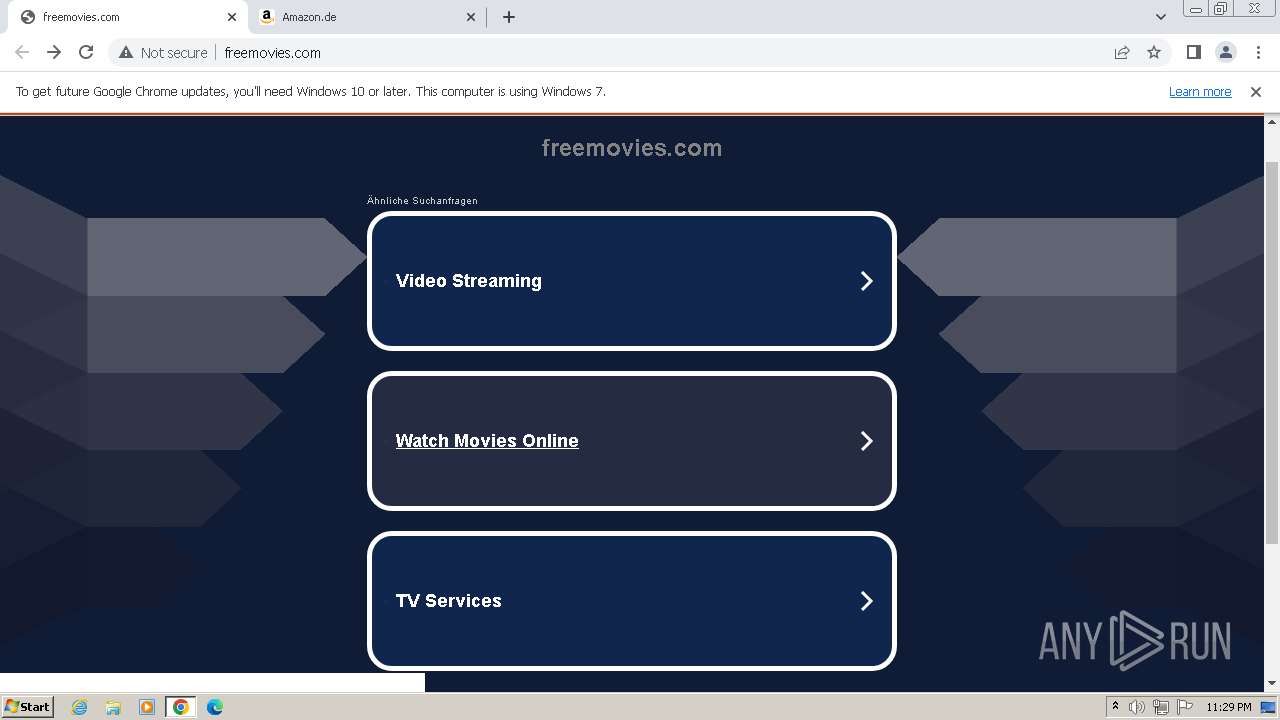Close the Chrome window
Viewport: 1280px width, 720px height.
1254,9
